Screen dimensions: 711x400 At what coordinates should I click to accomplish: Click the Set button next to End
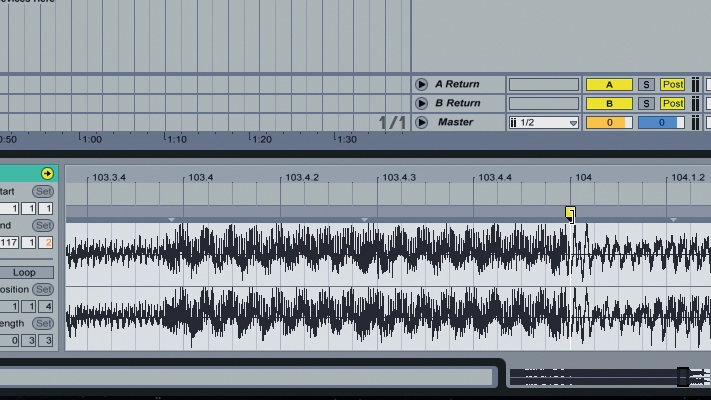click(43, 225)
